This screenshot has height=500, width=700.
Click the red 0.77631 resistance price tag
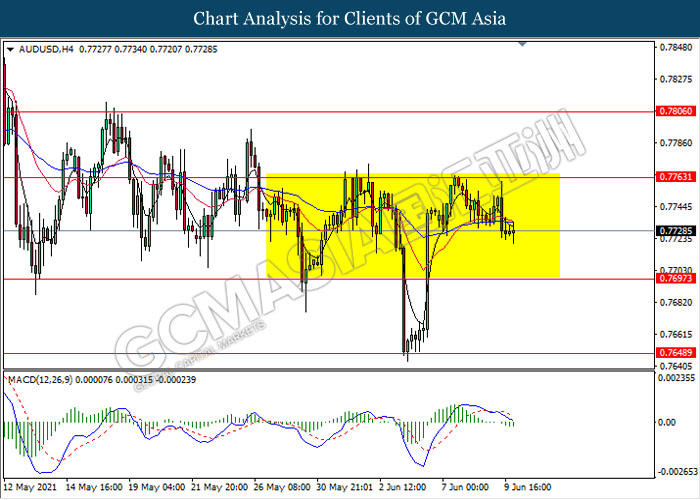pyautogui.click(x=672, y=177)
